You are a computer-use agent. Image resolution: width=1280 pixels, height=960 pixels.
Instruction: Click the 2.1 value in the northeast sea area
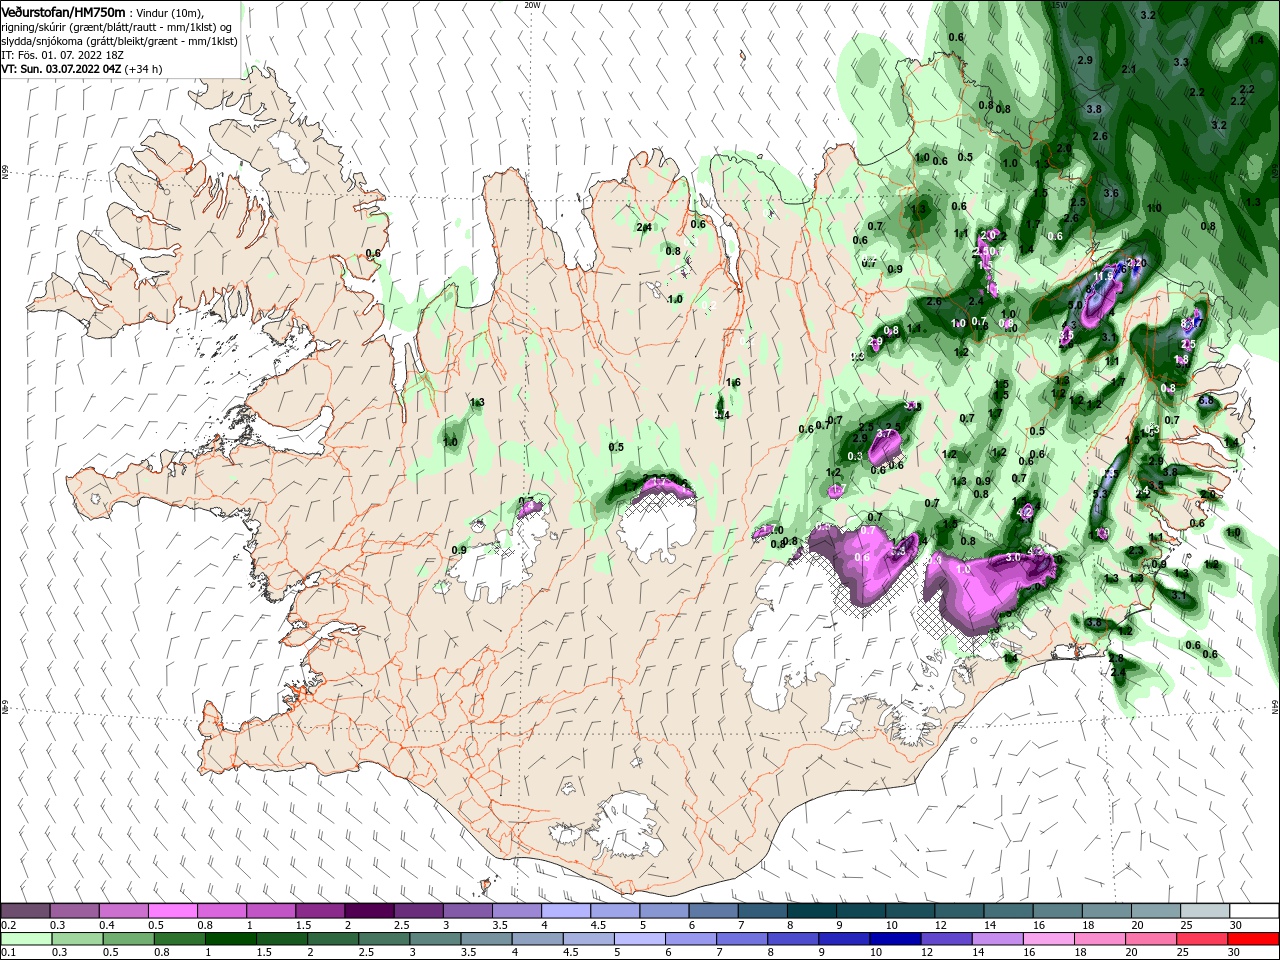(x=1129, y=69)
